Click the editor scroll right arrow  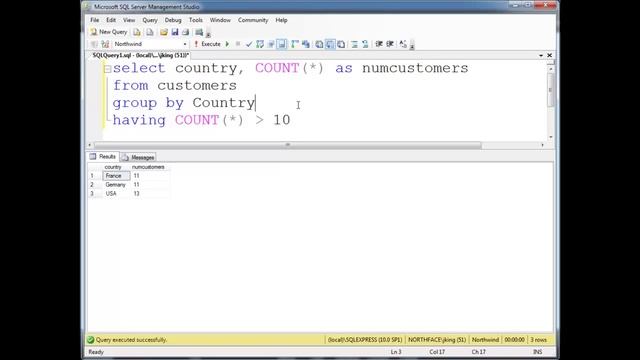tap(542, 145)
